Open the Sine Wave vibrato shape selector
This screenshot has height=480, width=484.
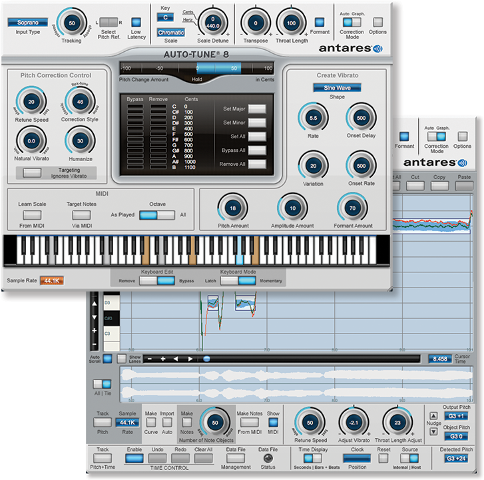tap(337, 88)
